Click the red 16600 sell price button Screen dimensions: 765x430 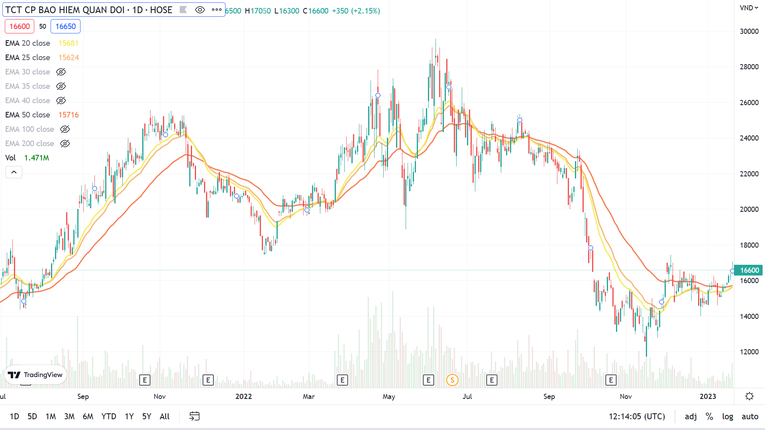coord(19,27)
